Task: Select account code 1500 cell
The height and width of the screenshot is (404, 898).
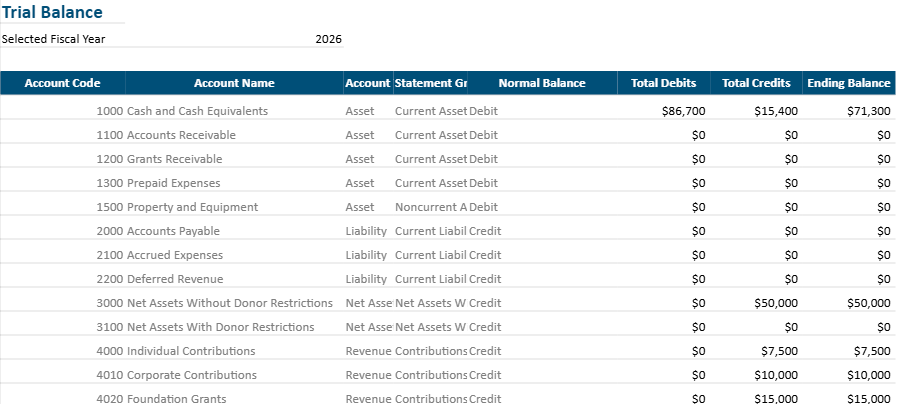Action: 109,207
